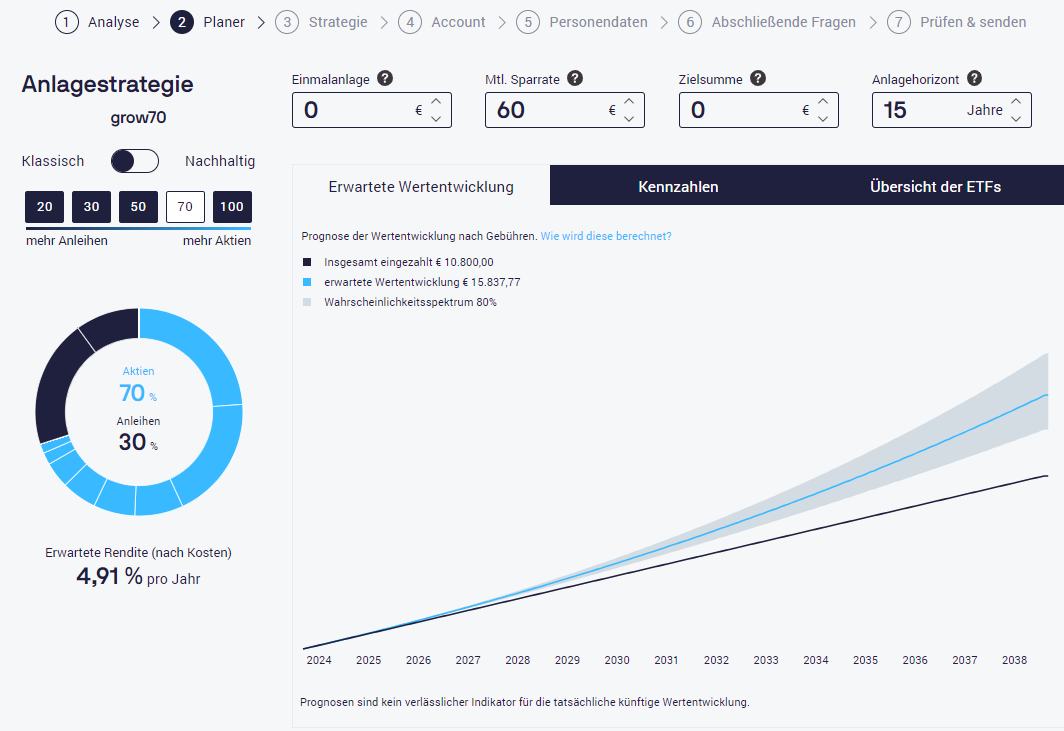Click the Anlagehorizont question mark icon
Screen dimensions: 1064x731
(x=974, y=79)
